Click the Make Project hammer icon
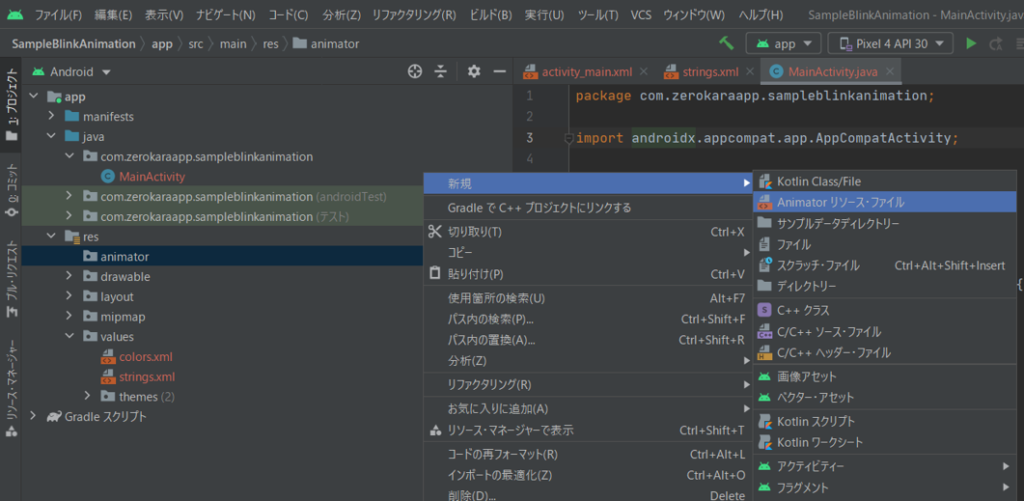1024x501 pixels. [x=726, y=44]
